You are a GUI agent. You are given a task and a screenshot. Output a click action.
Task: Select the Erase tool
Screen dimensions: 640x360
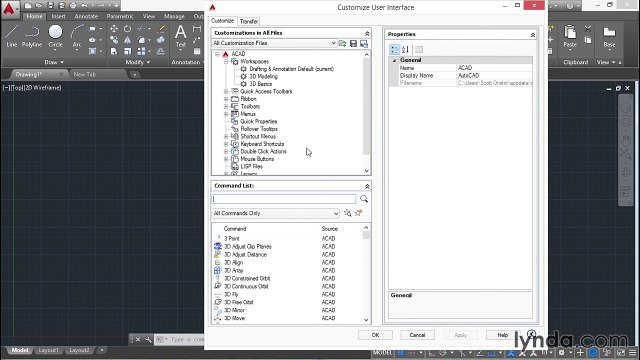(x=161, y=29)
